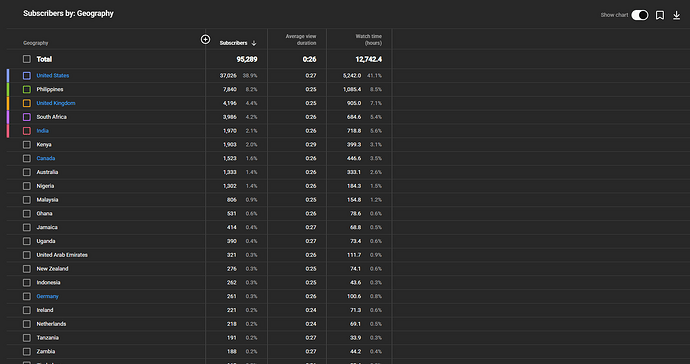Viewport: 690px width, 364px height.
Task: Click the Tanzania row name
Action: tap(48, 338)
